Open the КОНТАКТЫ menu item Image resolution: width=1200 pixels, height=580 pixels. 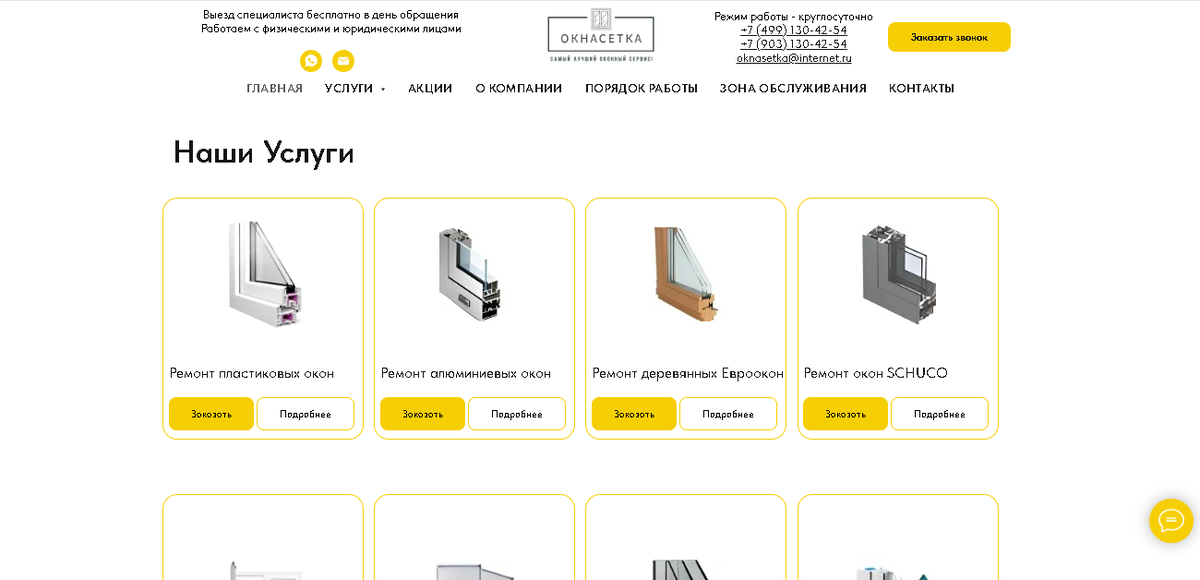922,88
